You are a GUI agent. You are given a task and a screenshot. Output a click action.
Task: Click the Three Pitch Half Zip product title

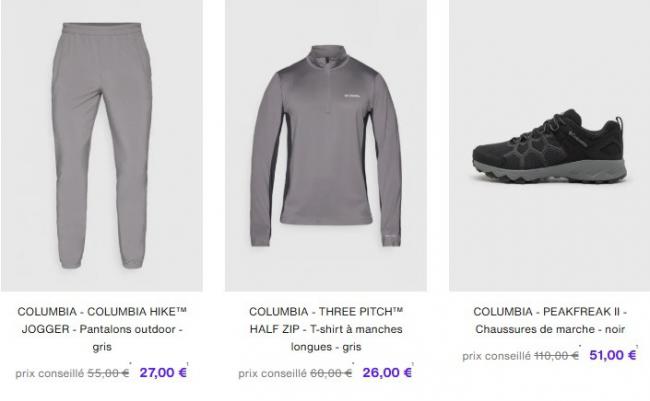(325, 328)
